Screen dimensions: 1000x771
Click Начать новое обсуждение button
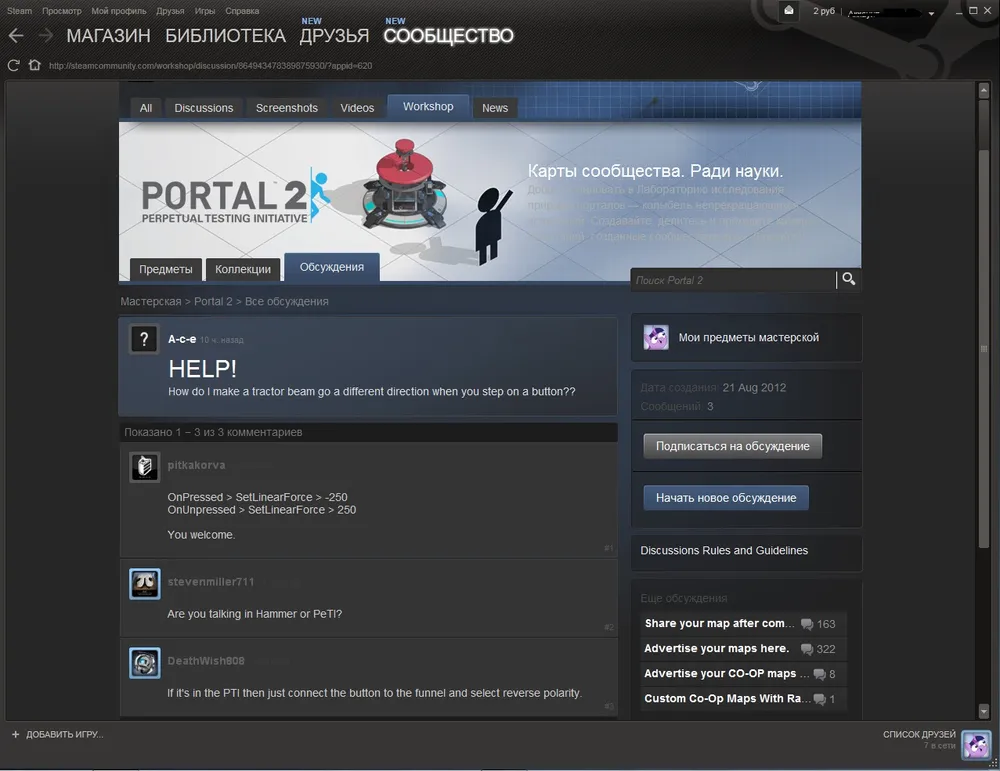click(x=726, y=497)
